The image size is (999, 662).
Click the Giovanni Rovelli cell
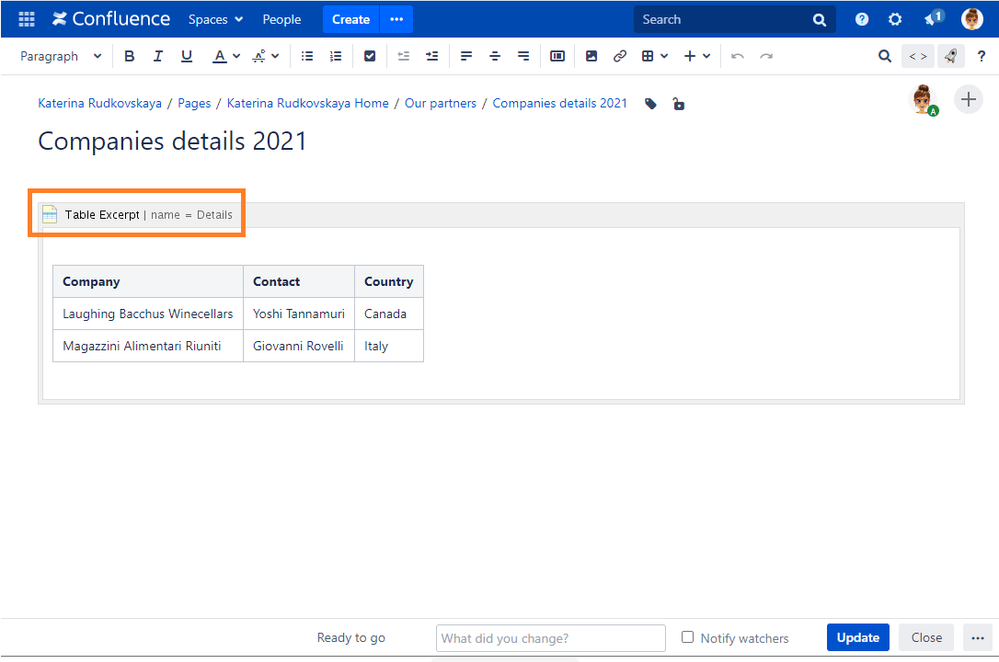(299, 346)
